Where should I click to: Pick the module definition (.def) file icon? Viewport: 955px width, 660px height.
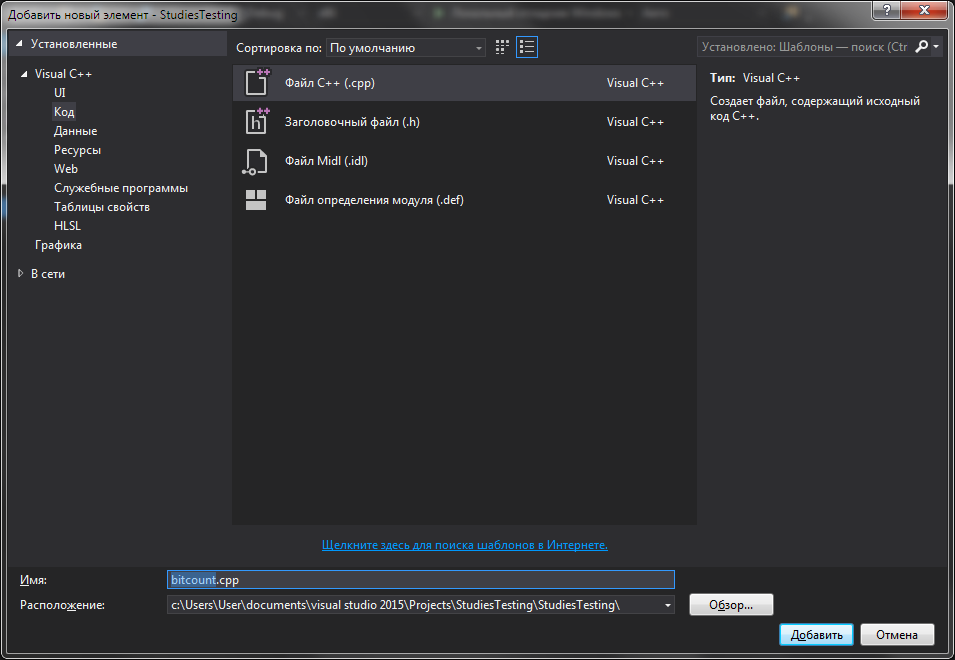pyautogui.click(x=257, y=200)
